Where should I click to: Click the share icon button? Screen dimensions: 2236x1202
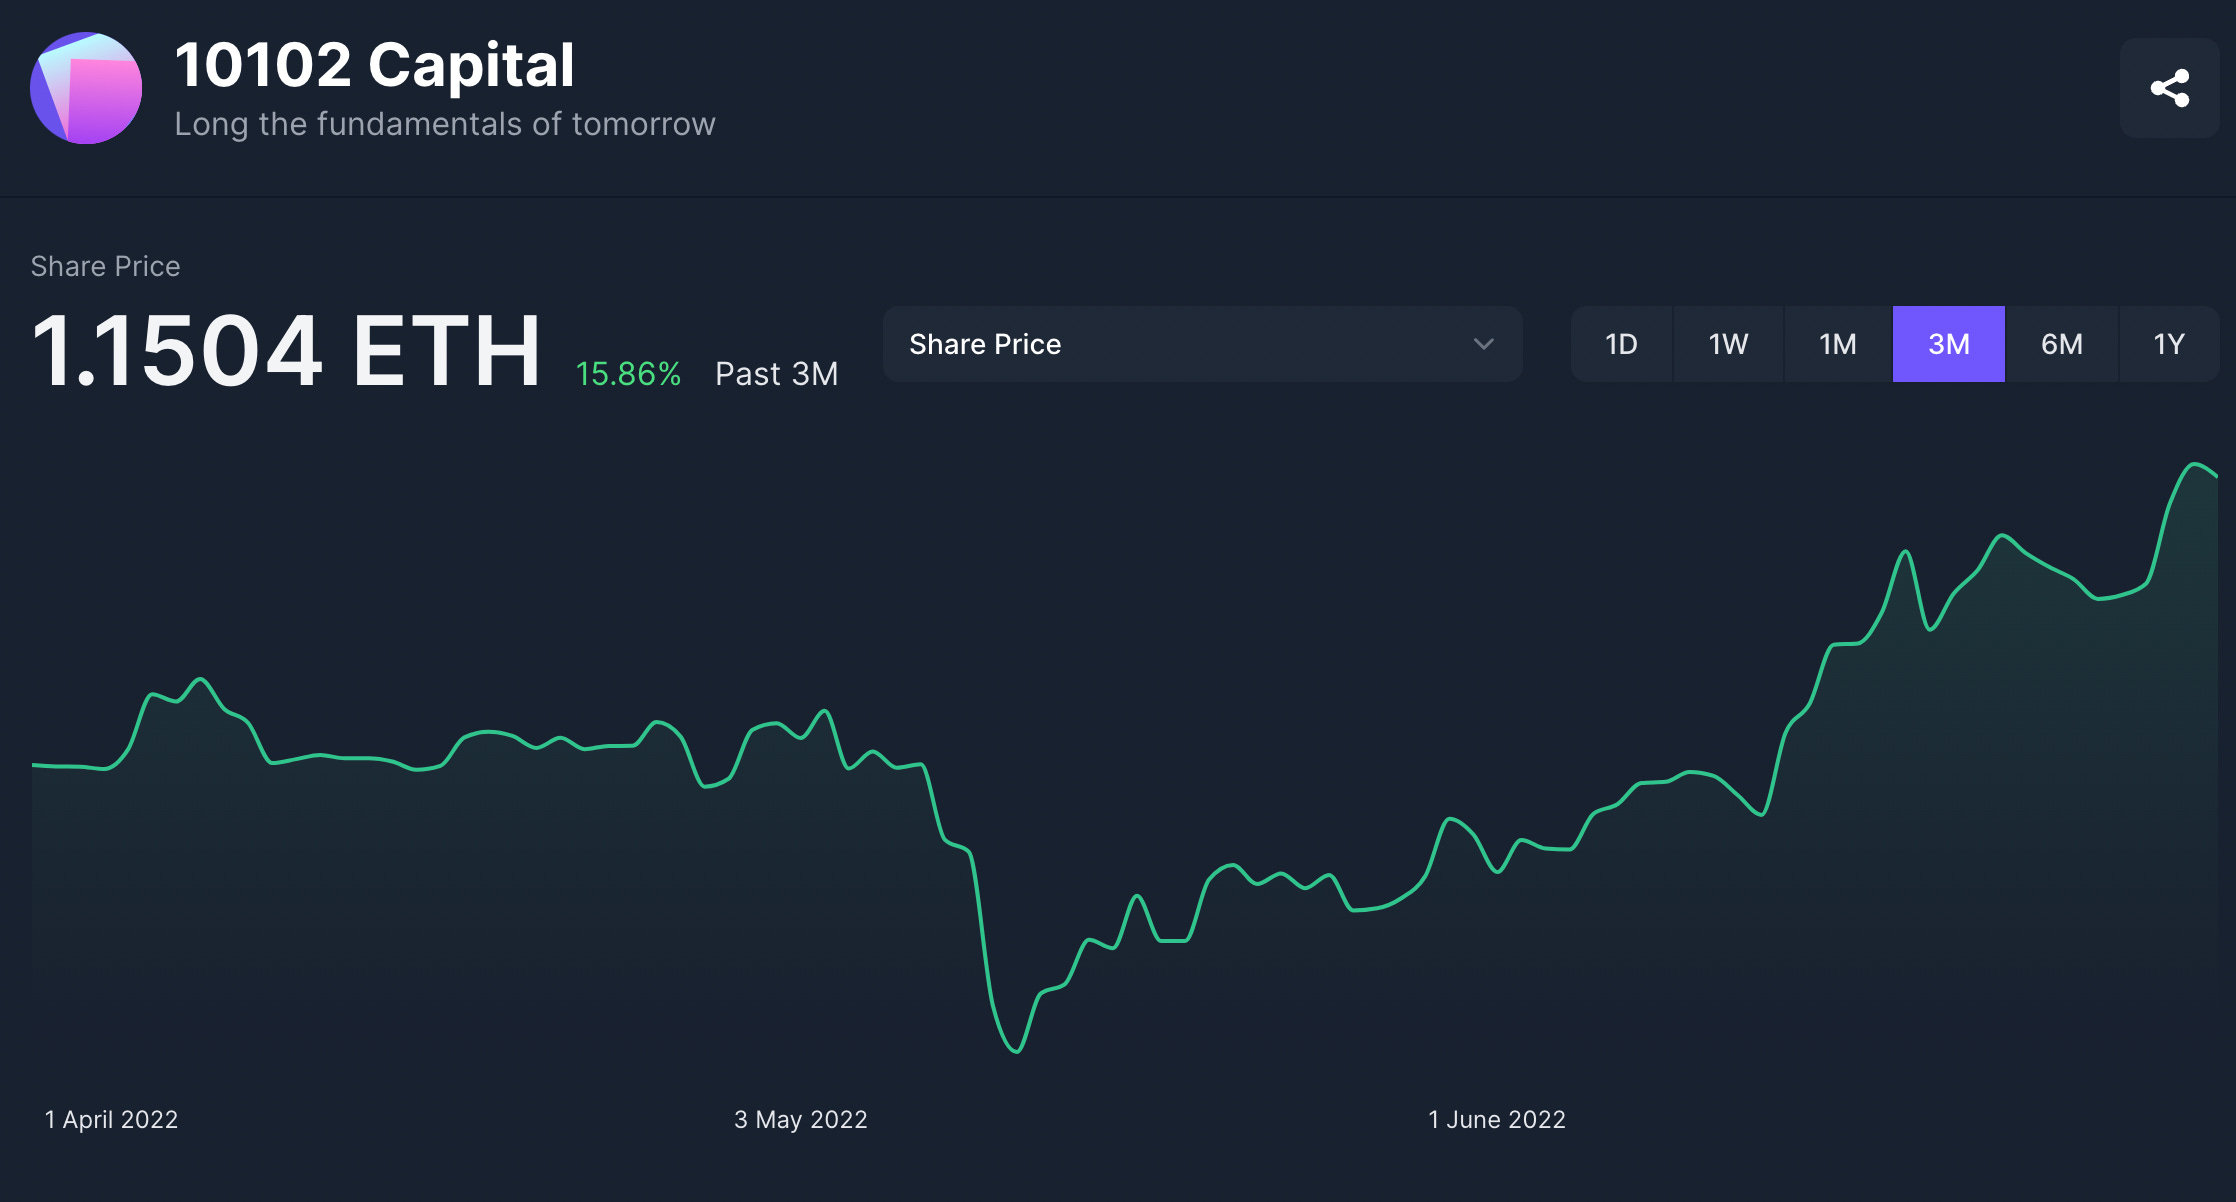tap(2169, 88)
